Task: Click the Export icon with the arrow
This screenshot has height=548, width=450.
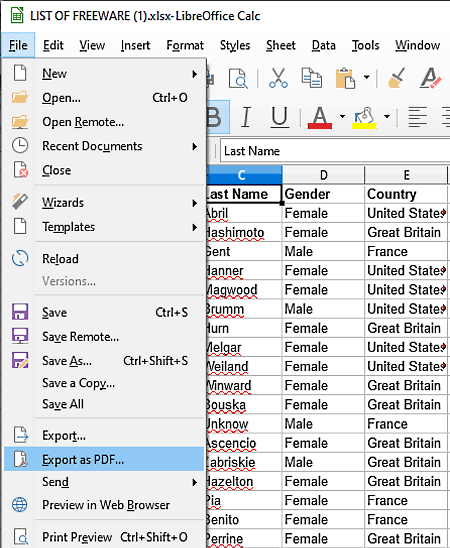Action: pyautogui.click(x=21, y=435)
